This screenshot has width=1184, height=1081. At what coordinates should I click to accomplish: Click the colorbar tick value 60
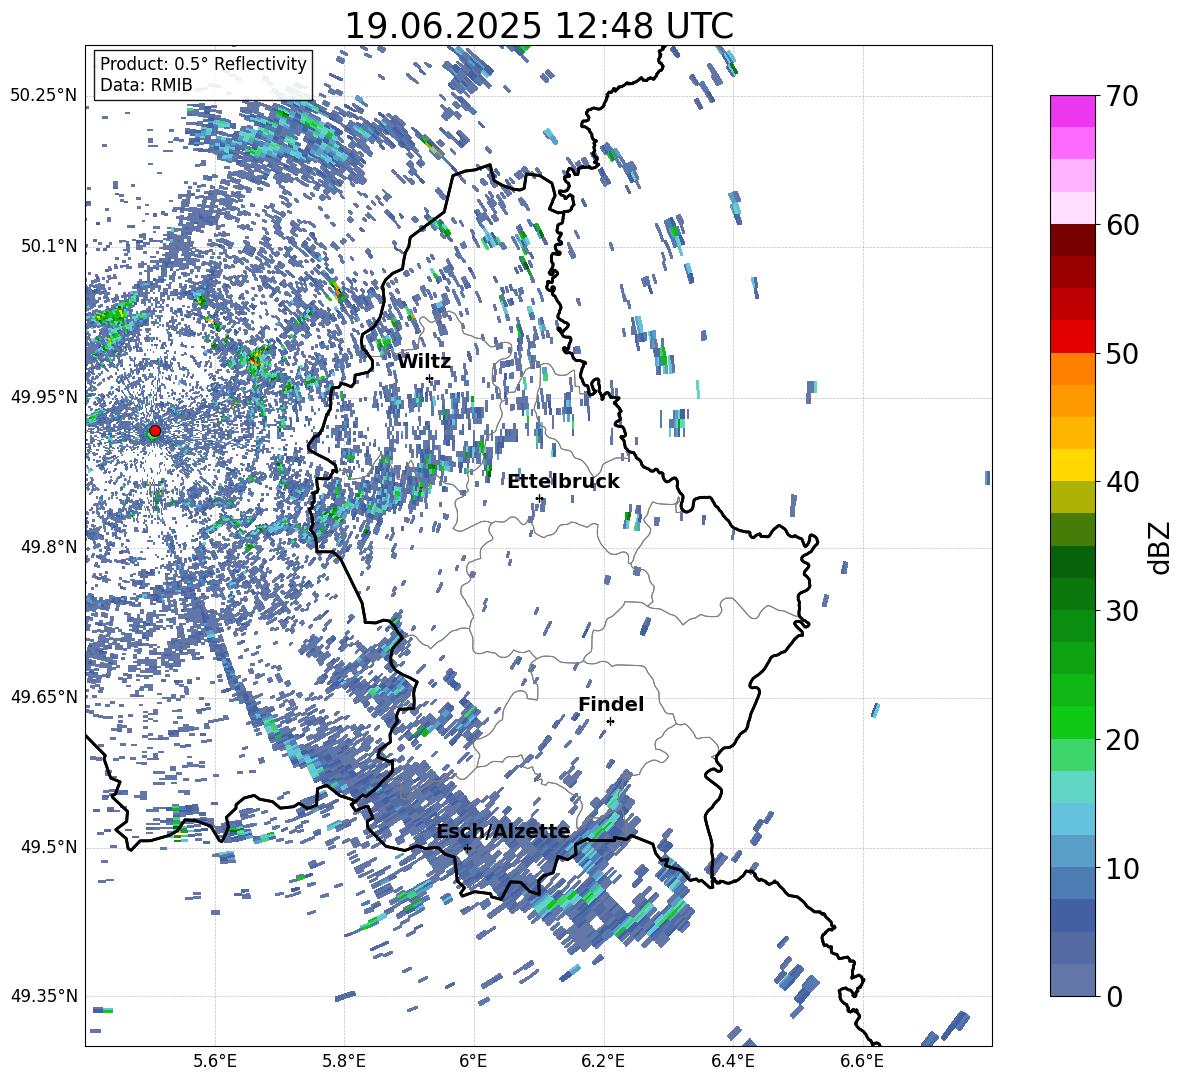[x=1122, y=225]
